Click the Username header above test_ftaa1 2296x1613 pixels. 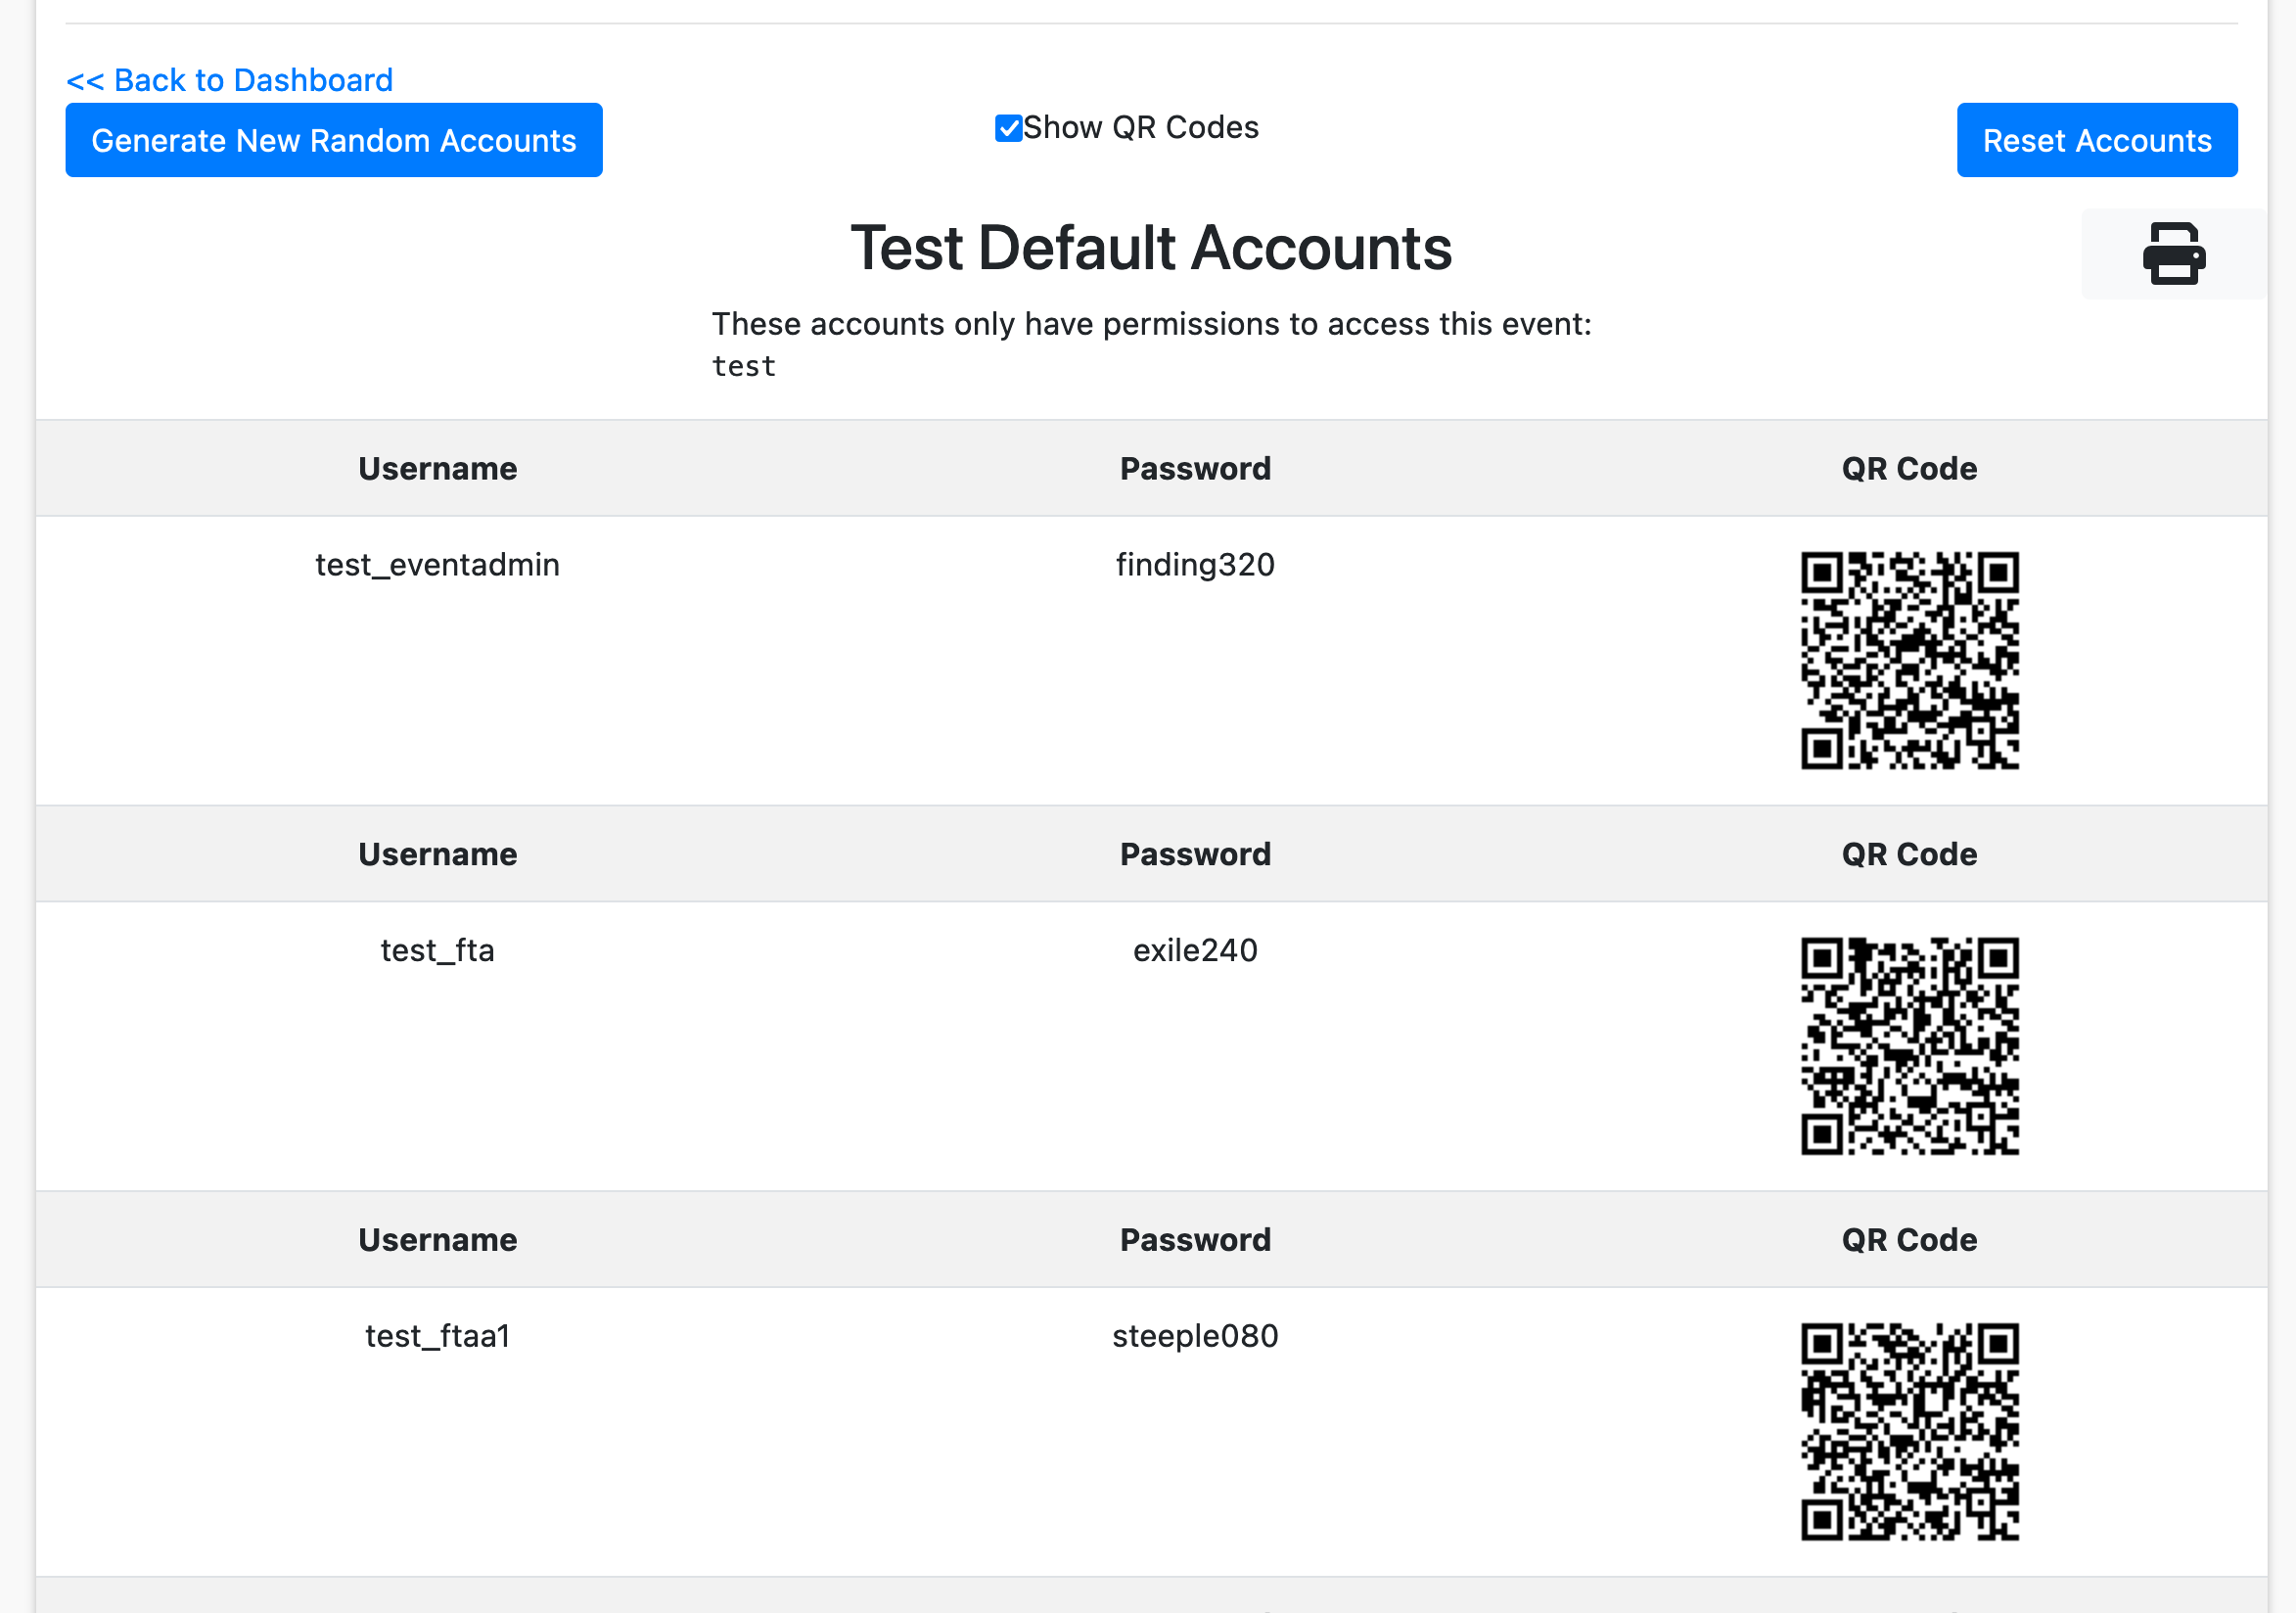(x=438, y=1240)
